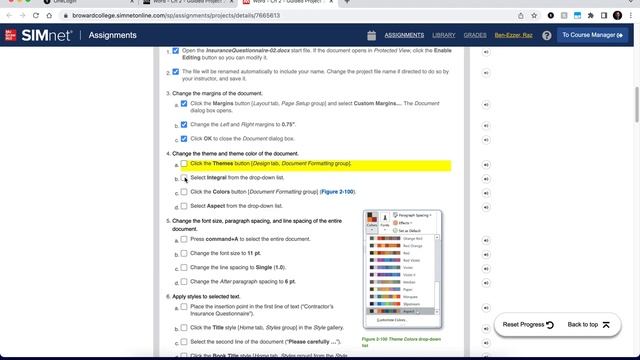Screen dimensions: 640x360
Task: Reload the page with refresh icon
Action: pyautogui.click(x=36, y=16)
